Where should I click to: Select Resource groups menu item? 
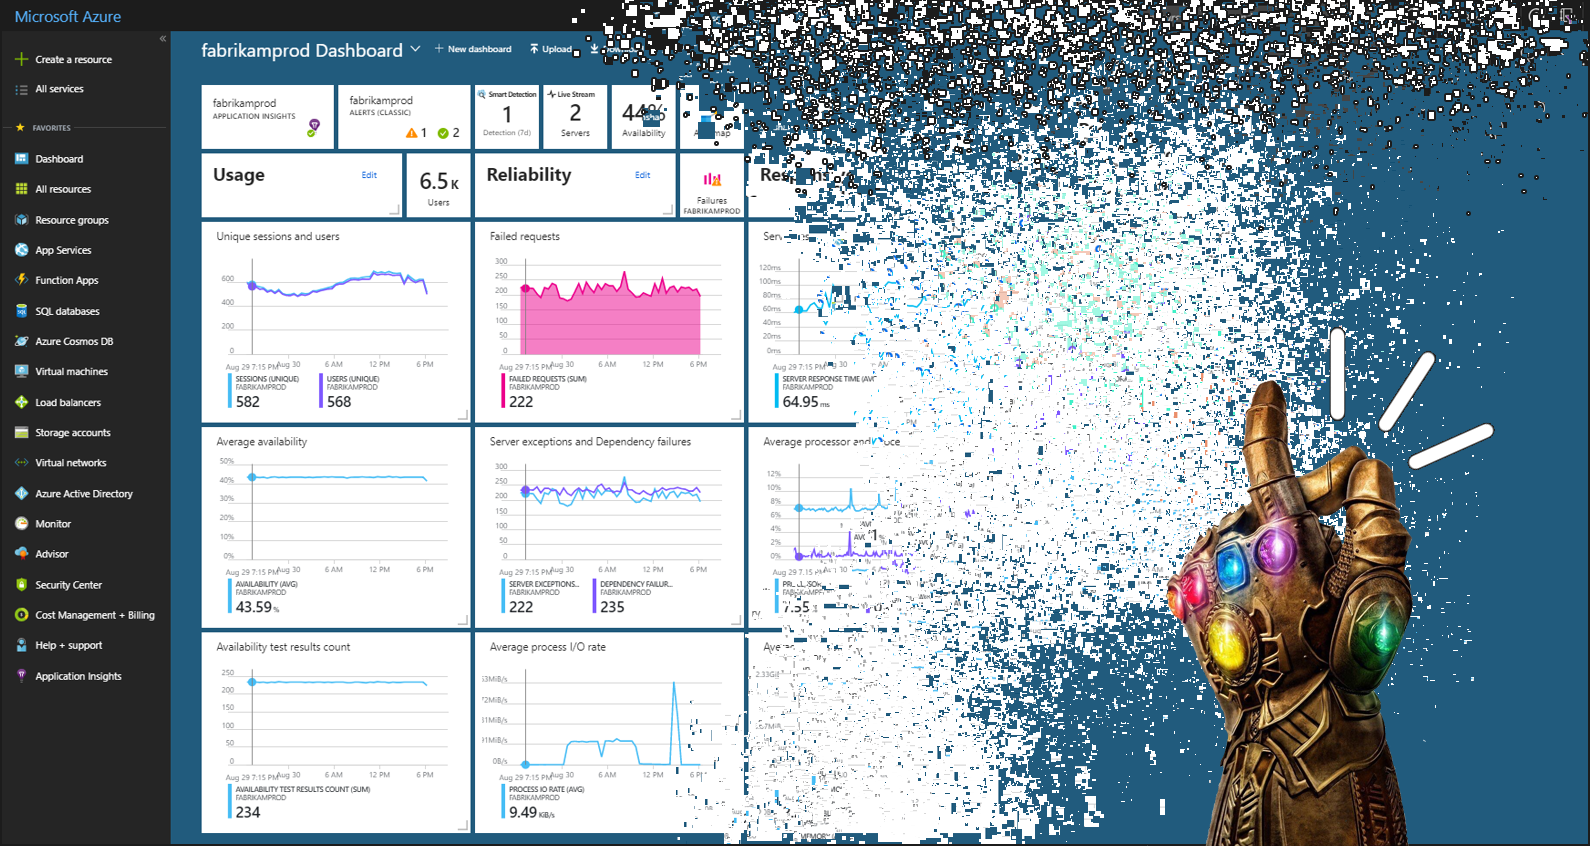72,220
